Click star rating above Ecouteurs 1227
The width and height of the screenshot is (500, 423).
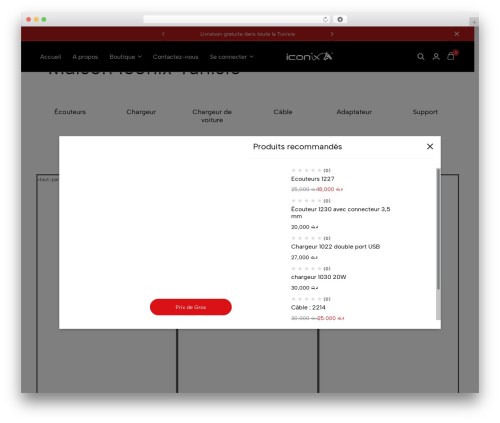pyautogui.click(x=306, y=170)
